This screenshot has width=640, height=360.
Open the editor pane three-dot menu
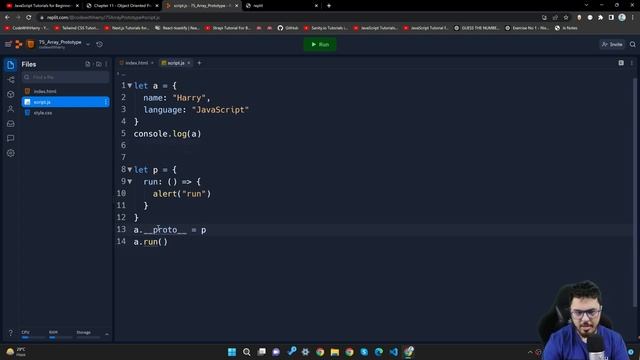coord(631,63)
